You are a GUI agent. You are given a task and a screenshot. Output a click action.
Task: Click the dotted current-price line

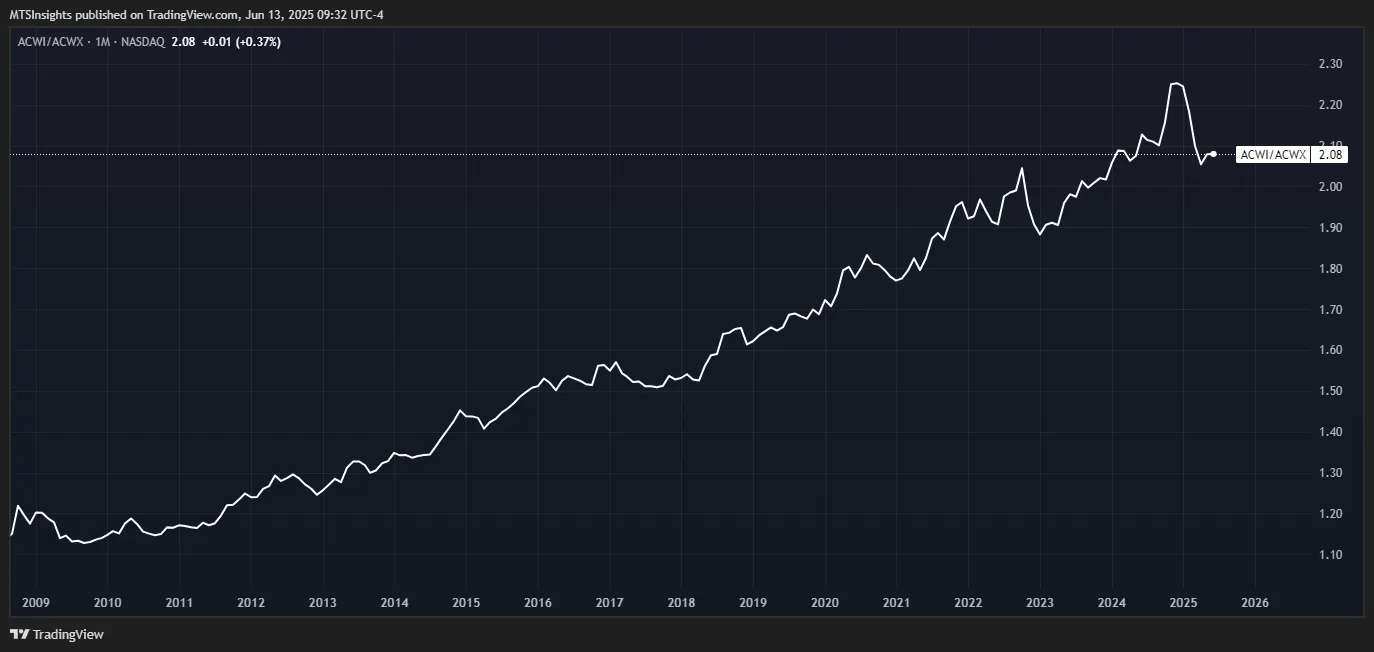click(600, 154)
